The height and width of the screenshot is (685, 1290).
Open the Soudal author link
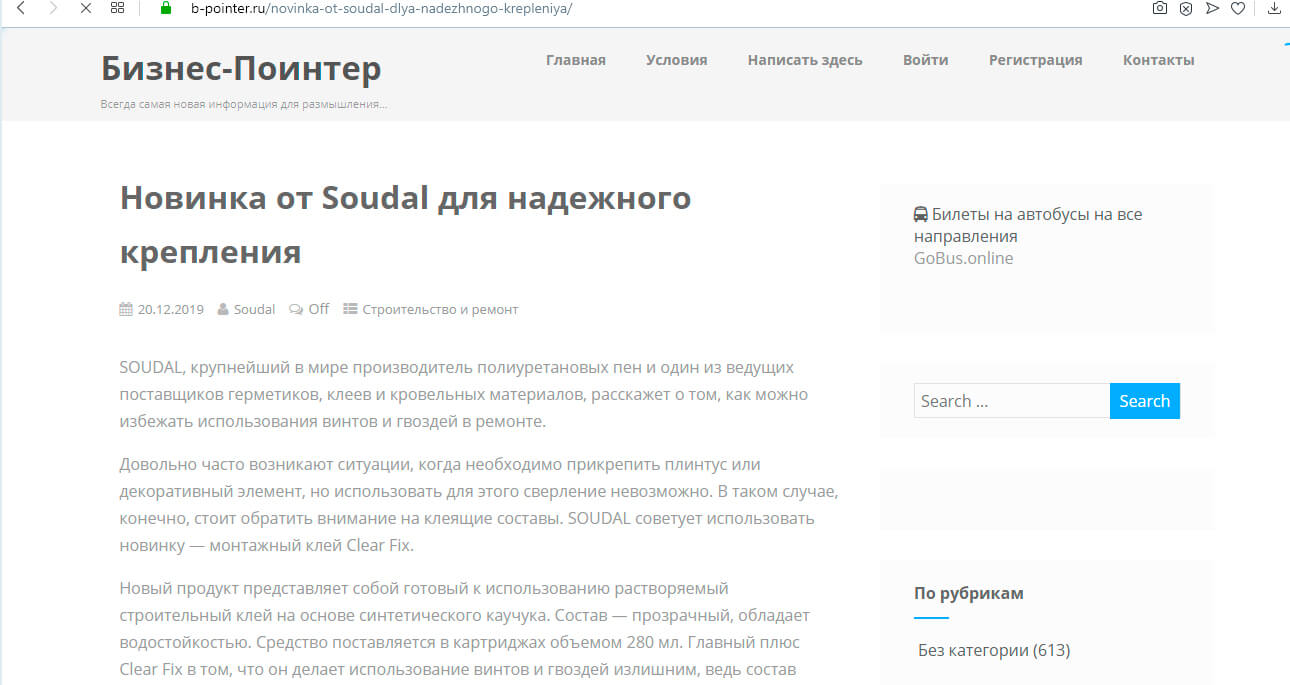254,309
